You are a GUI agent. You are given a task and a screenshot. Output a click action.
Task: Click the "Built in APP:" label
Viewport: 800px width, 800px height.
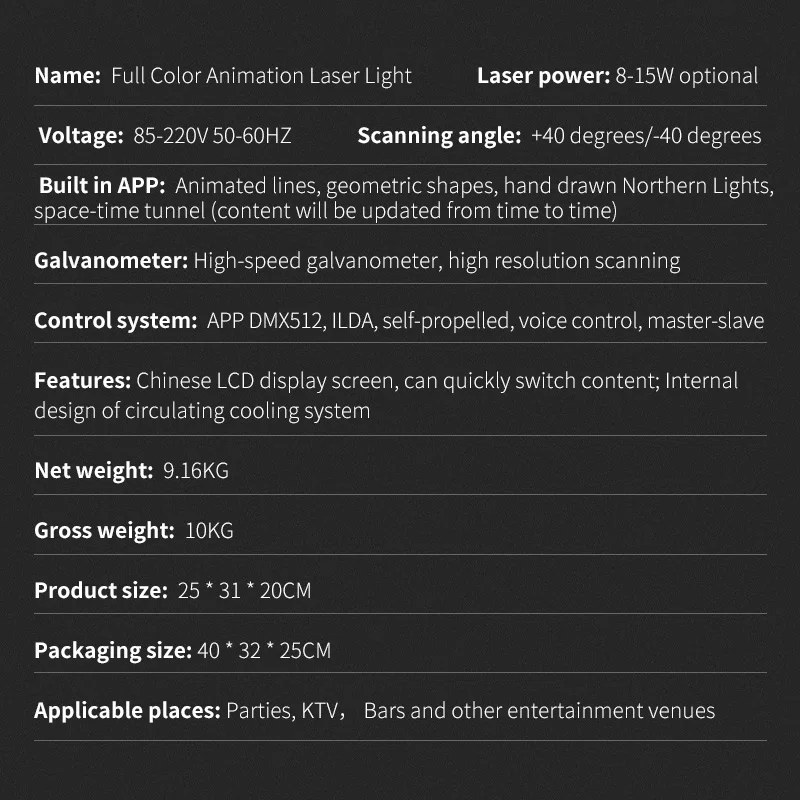[x=102, y=186]
